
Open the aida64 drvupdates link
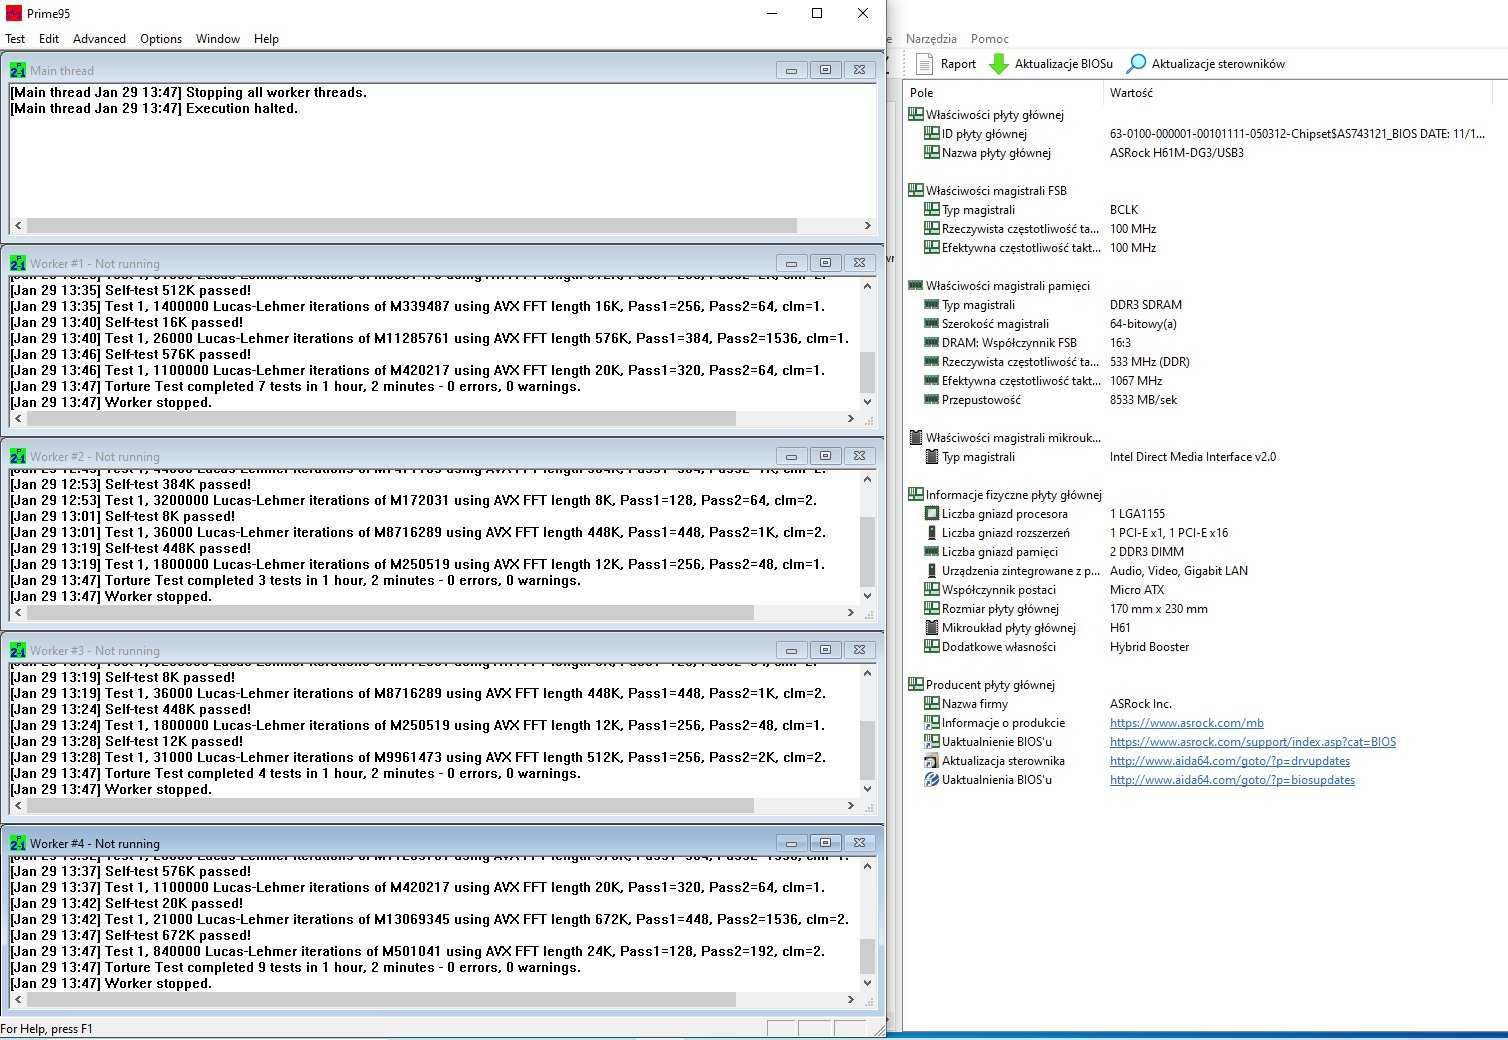pyautogui.click(x=1229, y=761)
